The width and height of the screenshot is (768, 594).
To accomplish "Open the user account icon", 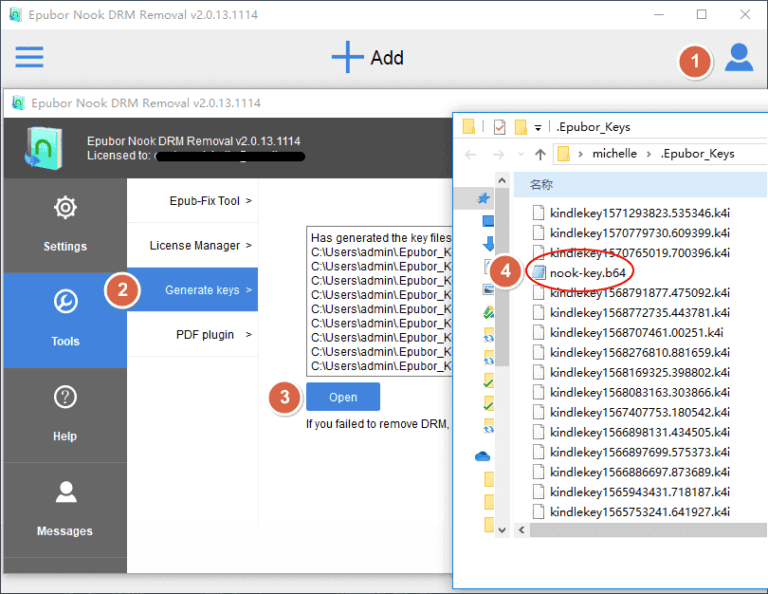I will pos(739,58).
